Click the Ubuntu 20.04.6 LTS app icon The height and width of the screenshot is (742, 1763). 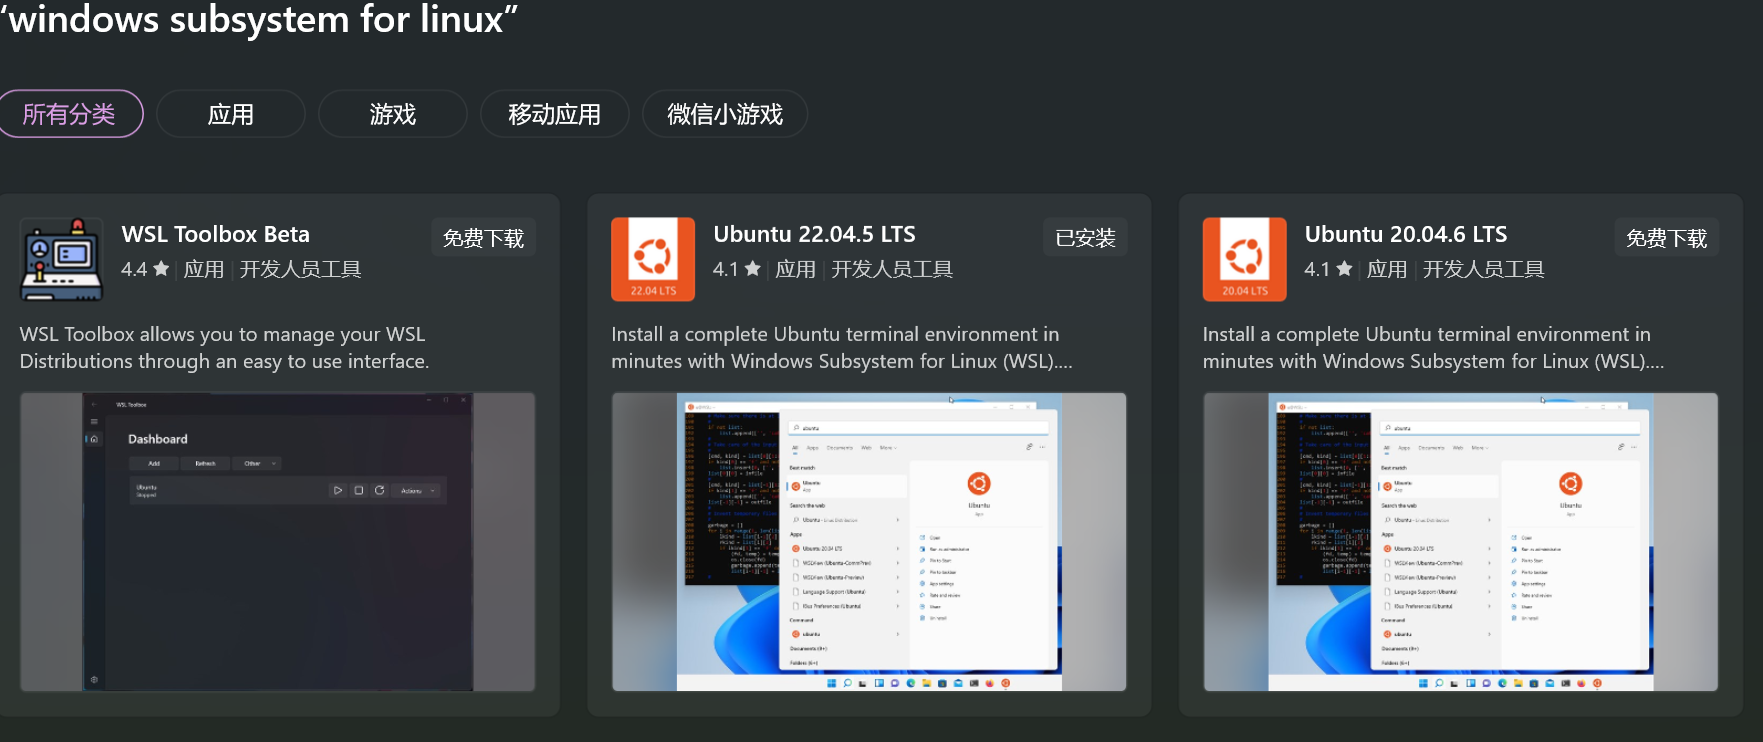[1245, 259]
